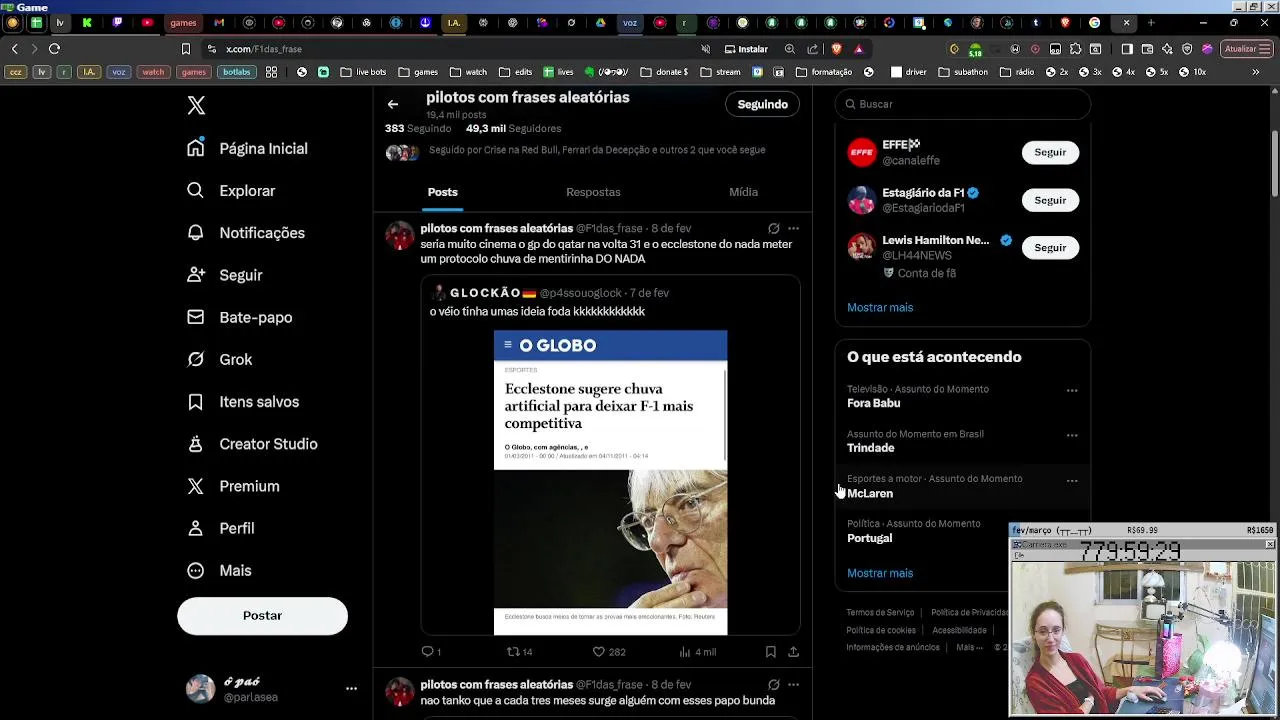Expand the bookmarks bar overflow chevron
The width and height of the screenshot is (1280, 720).
point(1256,72)
